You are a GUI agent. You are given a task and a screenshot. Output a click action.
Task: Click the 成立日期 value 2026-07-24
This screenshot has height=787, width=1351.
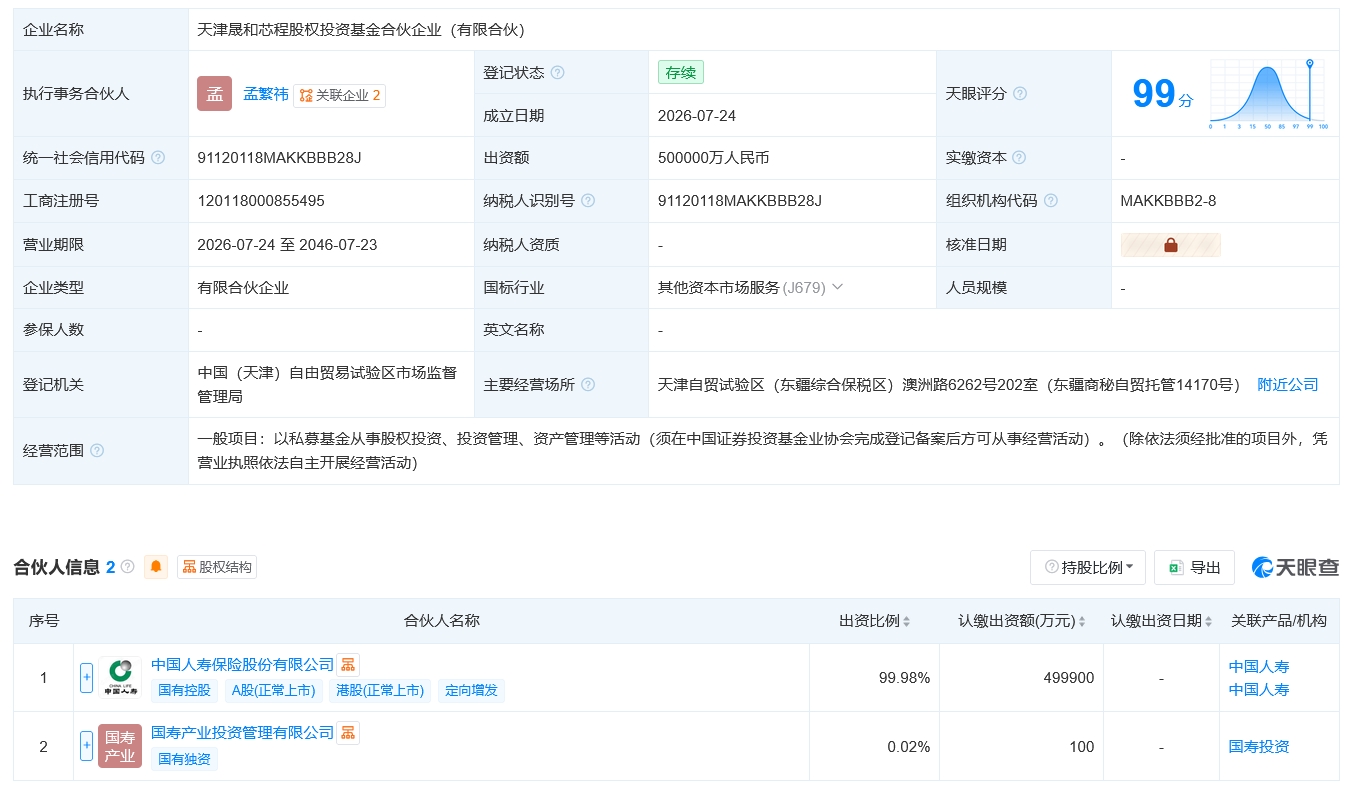coord(697,116)
